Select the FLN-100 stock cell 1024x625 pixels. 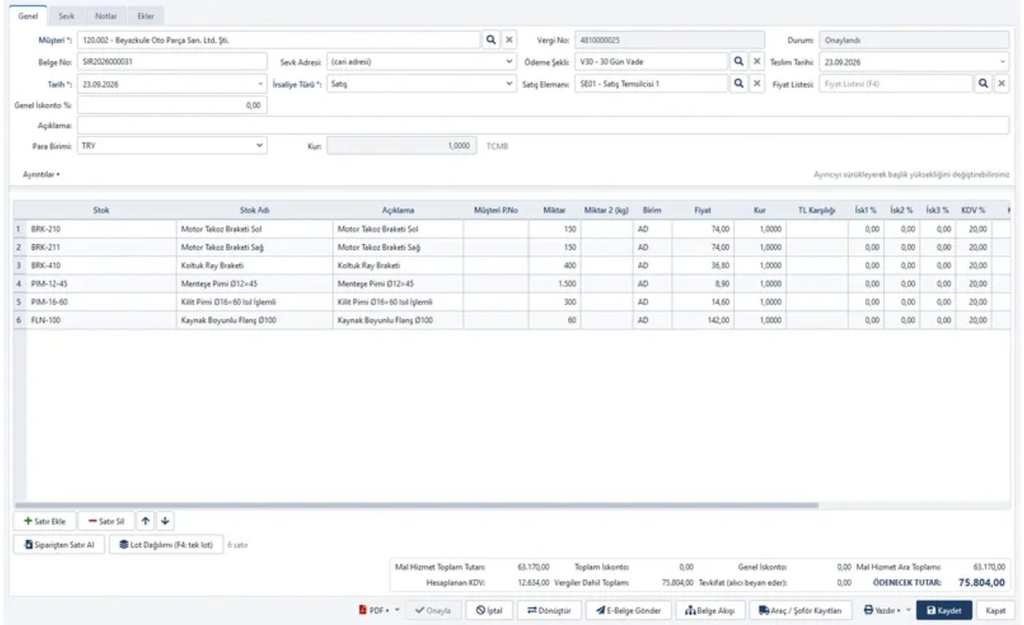coord(101,321)
